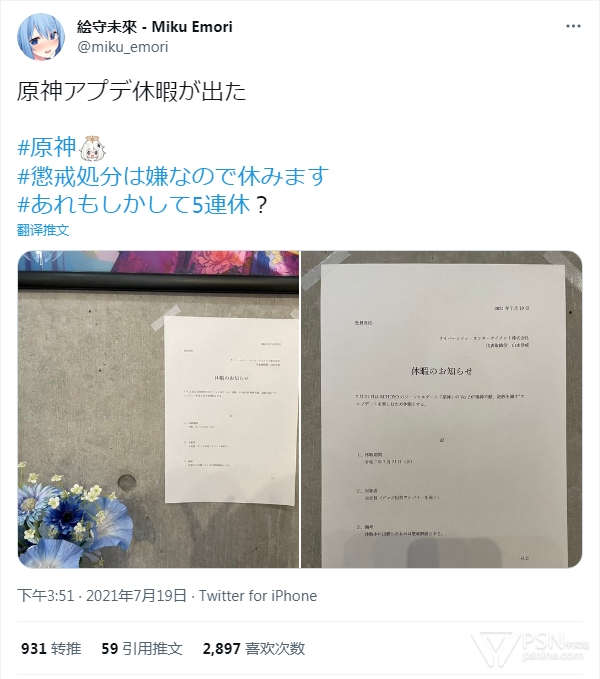The image size is (600, 679).
Task: View the 931 转推 retweets list
Action: [51, 648]
